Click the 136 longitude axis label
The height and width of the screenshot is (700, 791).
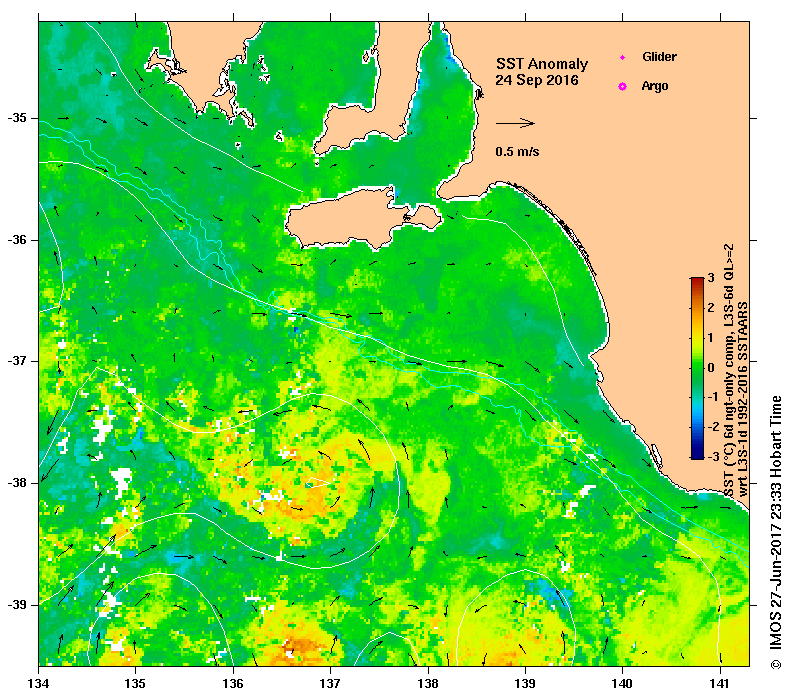[x=233, y=684]
